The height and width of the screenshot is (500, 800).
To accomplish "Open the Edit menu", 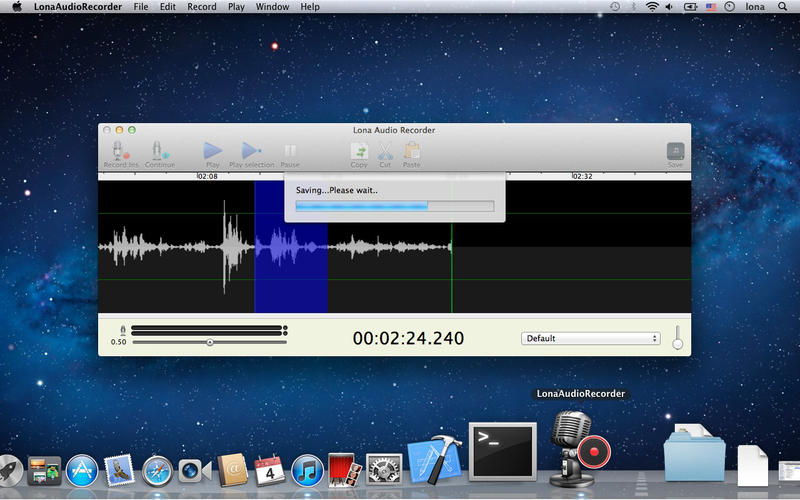I will [x=168, y=7].
